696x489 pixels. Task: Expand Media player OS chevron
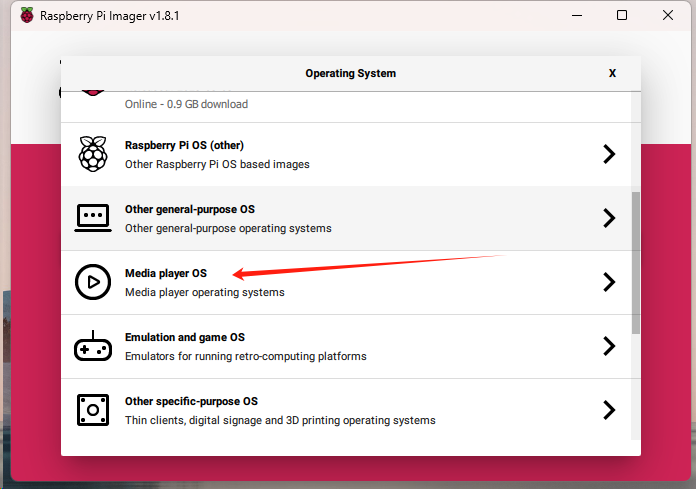[x=609, y=282]
